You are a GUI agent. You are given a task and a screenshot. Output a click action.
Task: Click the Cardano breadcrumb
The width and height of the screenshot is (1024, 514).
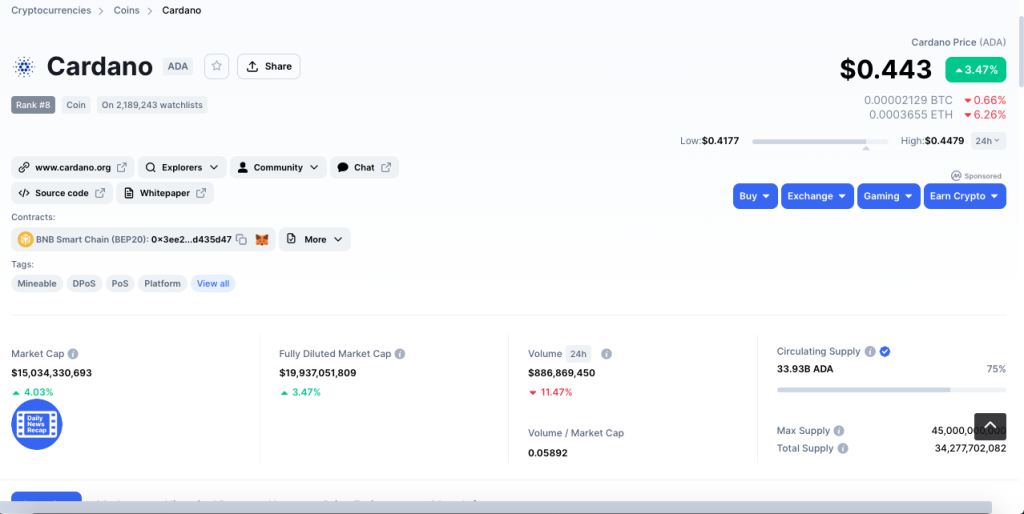point(182,10)
